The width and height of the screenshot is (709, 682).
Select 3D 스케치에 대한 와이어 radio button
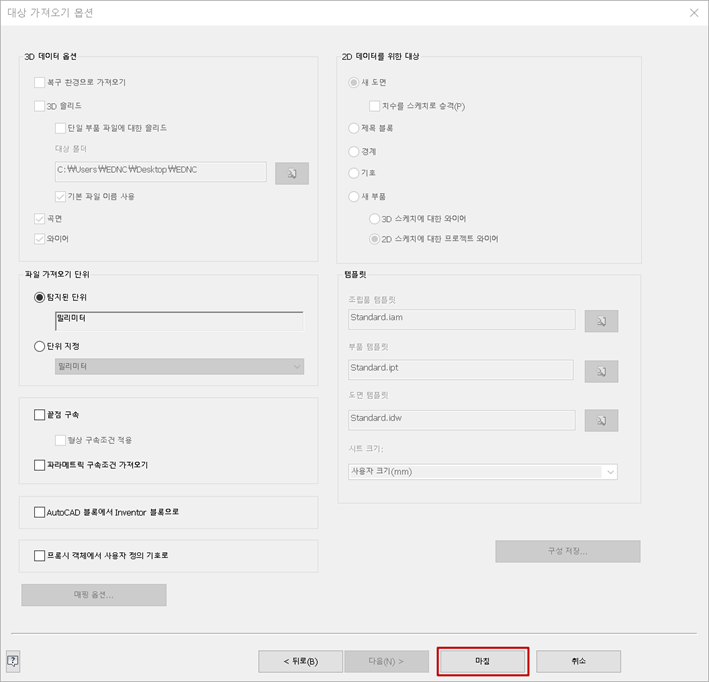coord(374,219)
